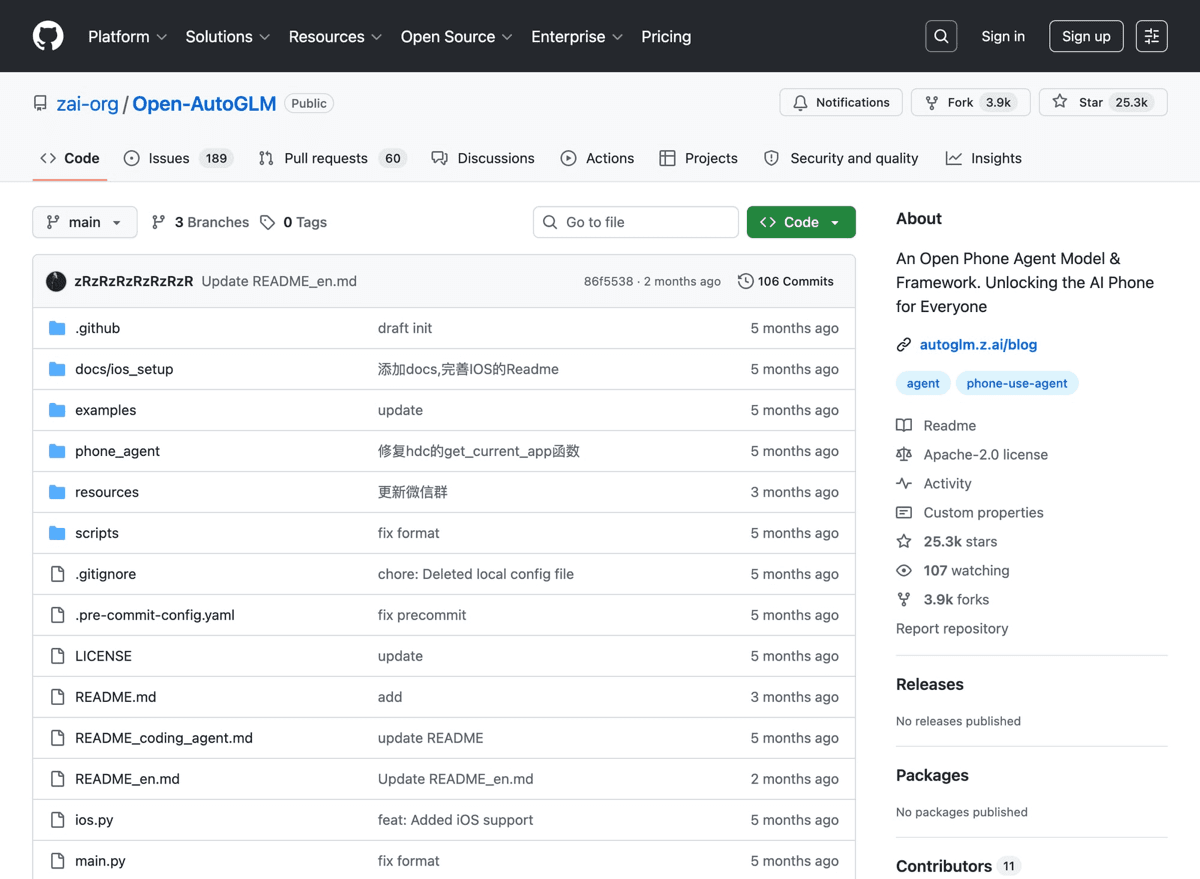Open the GitHub homepage logo
This screenshot has height=879, width=1200.
pos(48,36)
